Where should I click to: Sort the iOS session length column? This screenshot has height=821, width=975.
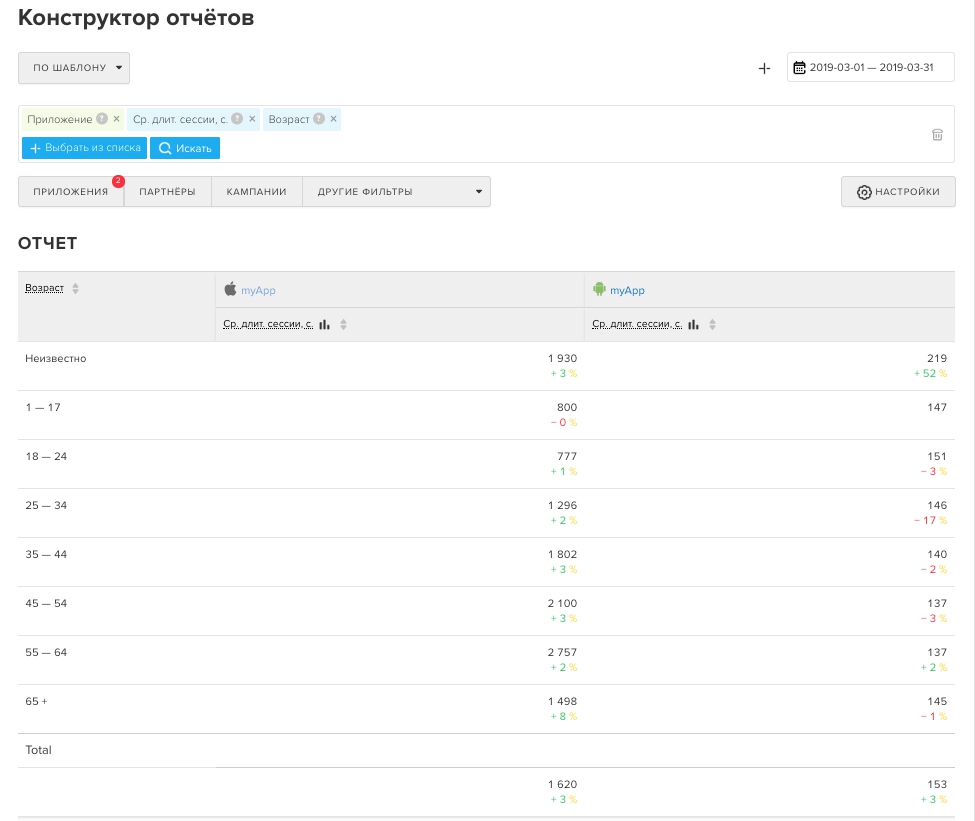tap(344, 325)
